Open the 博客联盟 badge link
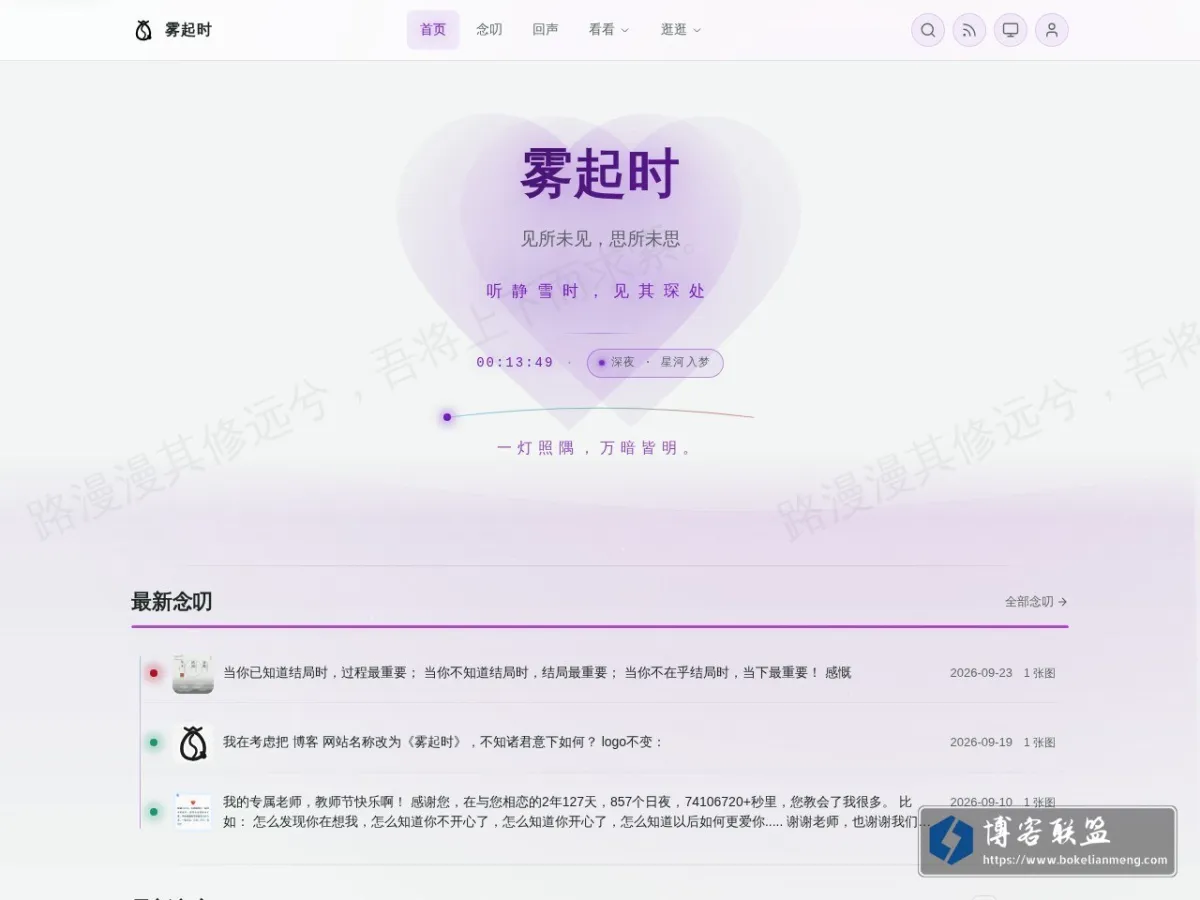 pos(1048,841)
